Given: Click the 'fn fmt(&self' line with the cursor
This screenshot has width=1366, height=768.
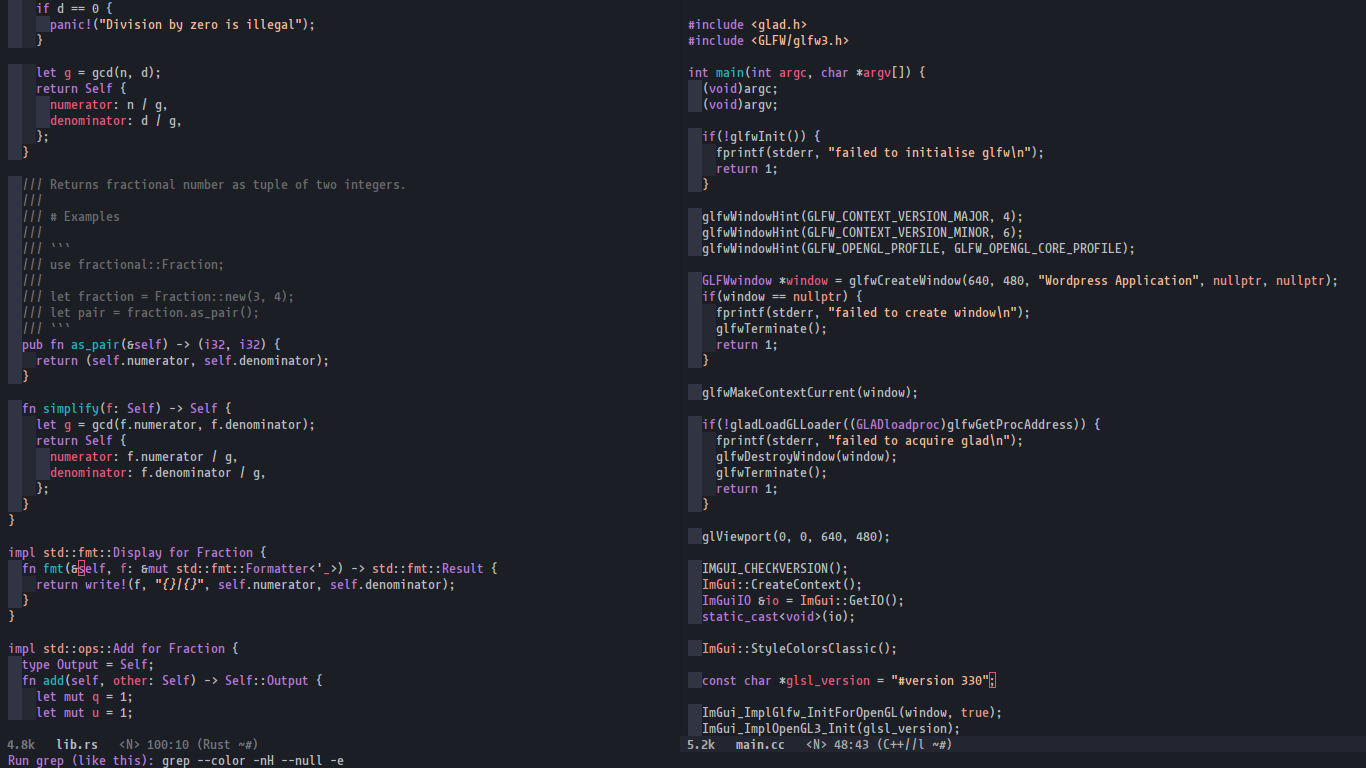Looking at the screenshot, I should 259,569.
